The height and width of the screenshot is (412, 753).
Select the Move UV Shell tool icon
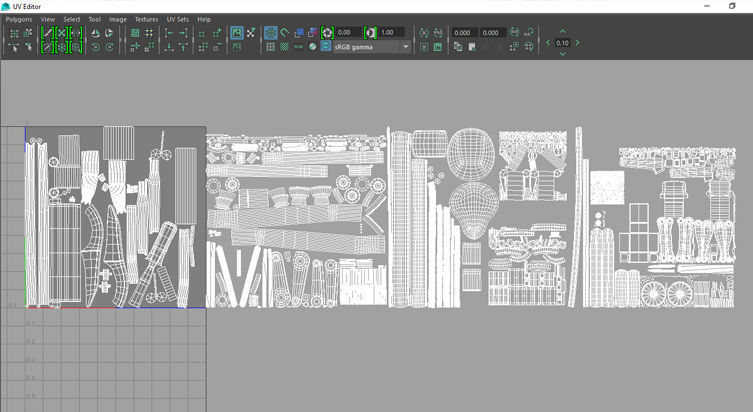click(x=28, y=33)
